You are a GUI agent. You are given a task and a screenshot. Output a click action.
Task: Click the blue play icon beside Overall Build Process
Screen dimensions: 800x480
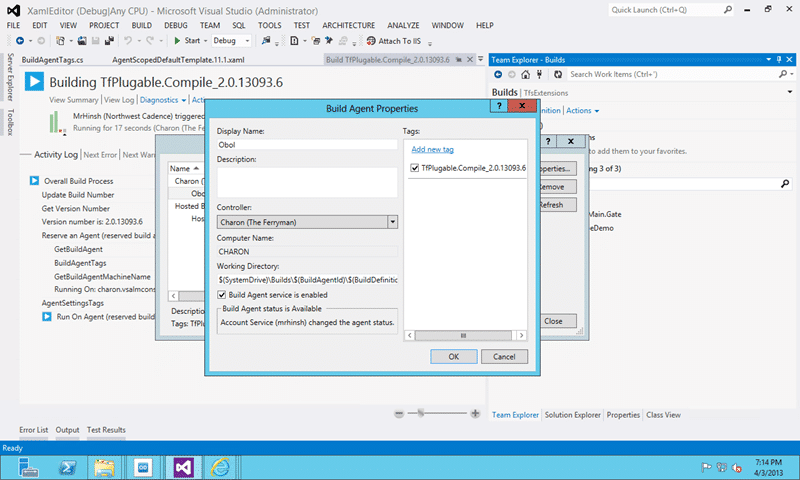coord(34,181)
